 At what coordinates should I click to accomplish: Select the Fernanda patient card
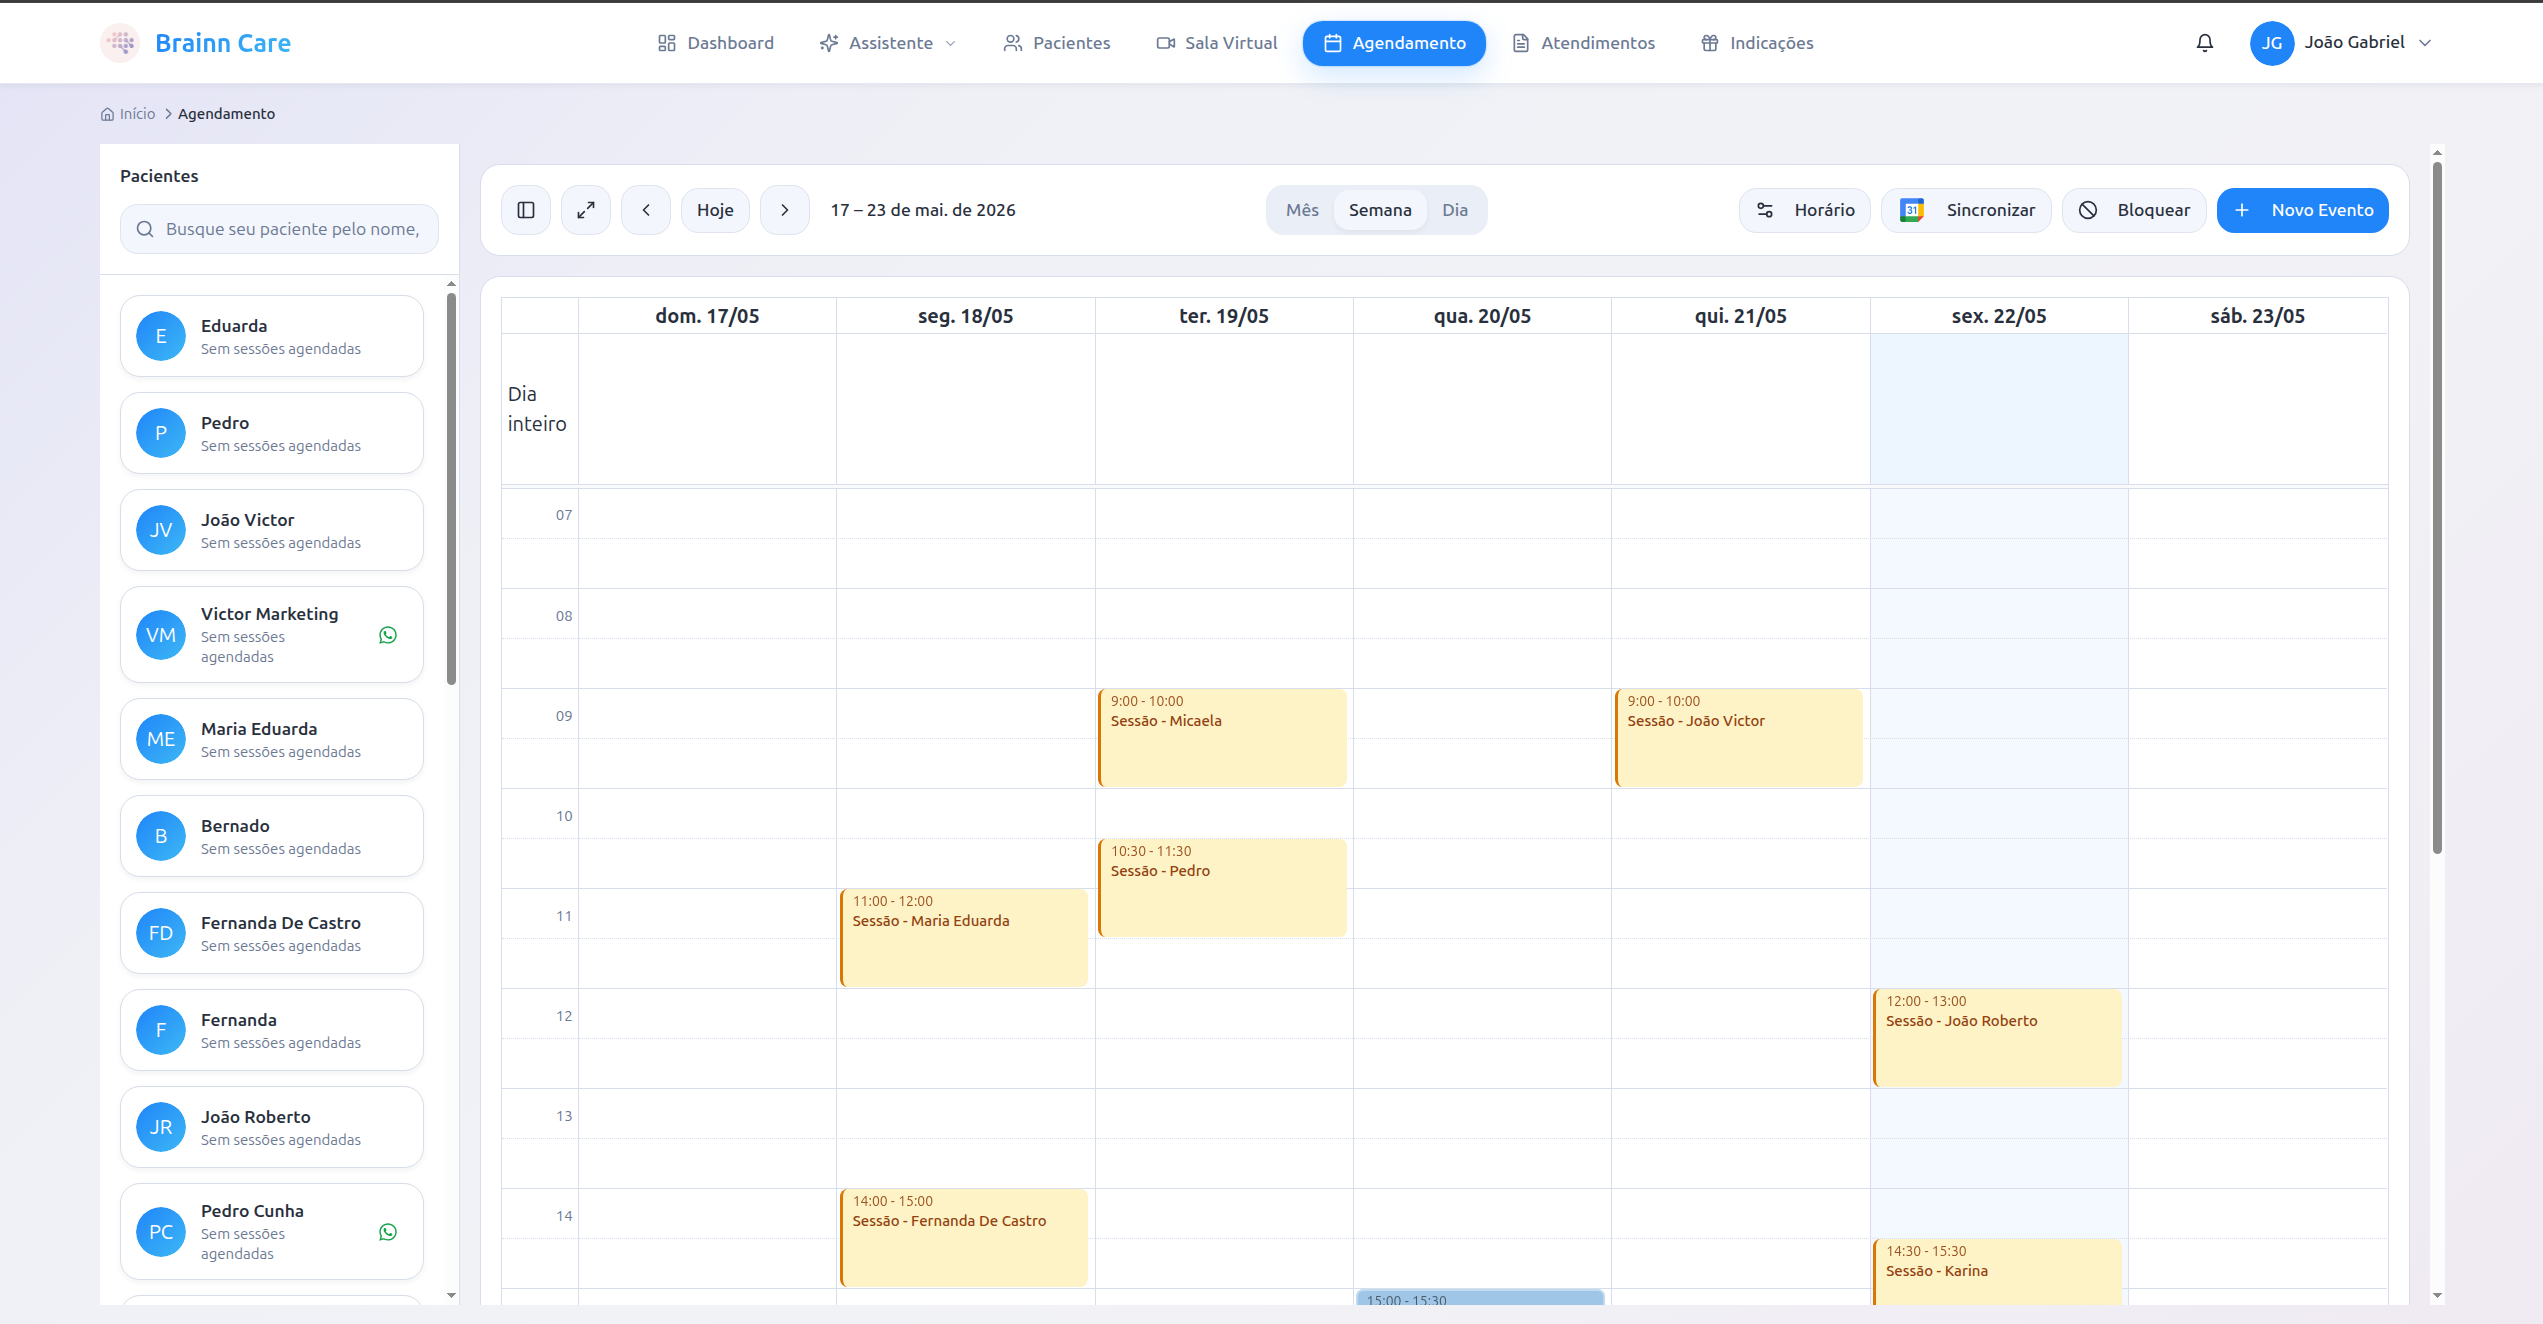[272, 1030]
